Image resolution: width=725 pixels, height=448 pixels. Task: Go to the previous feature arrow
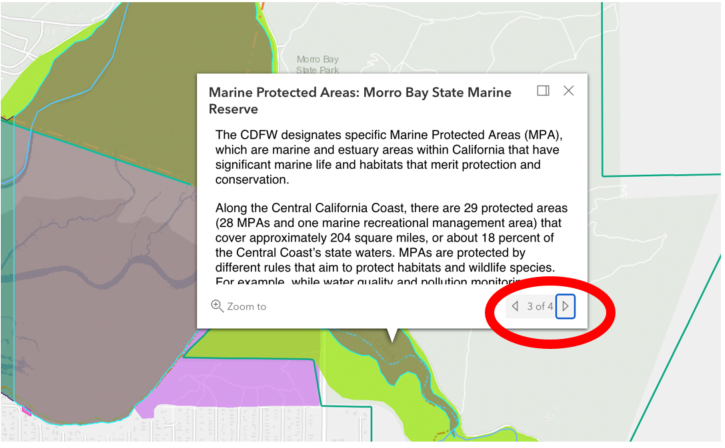tap(515, 306)
